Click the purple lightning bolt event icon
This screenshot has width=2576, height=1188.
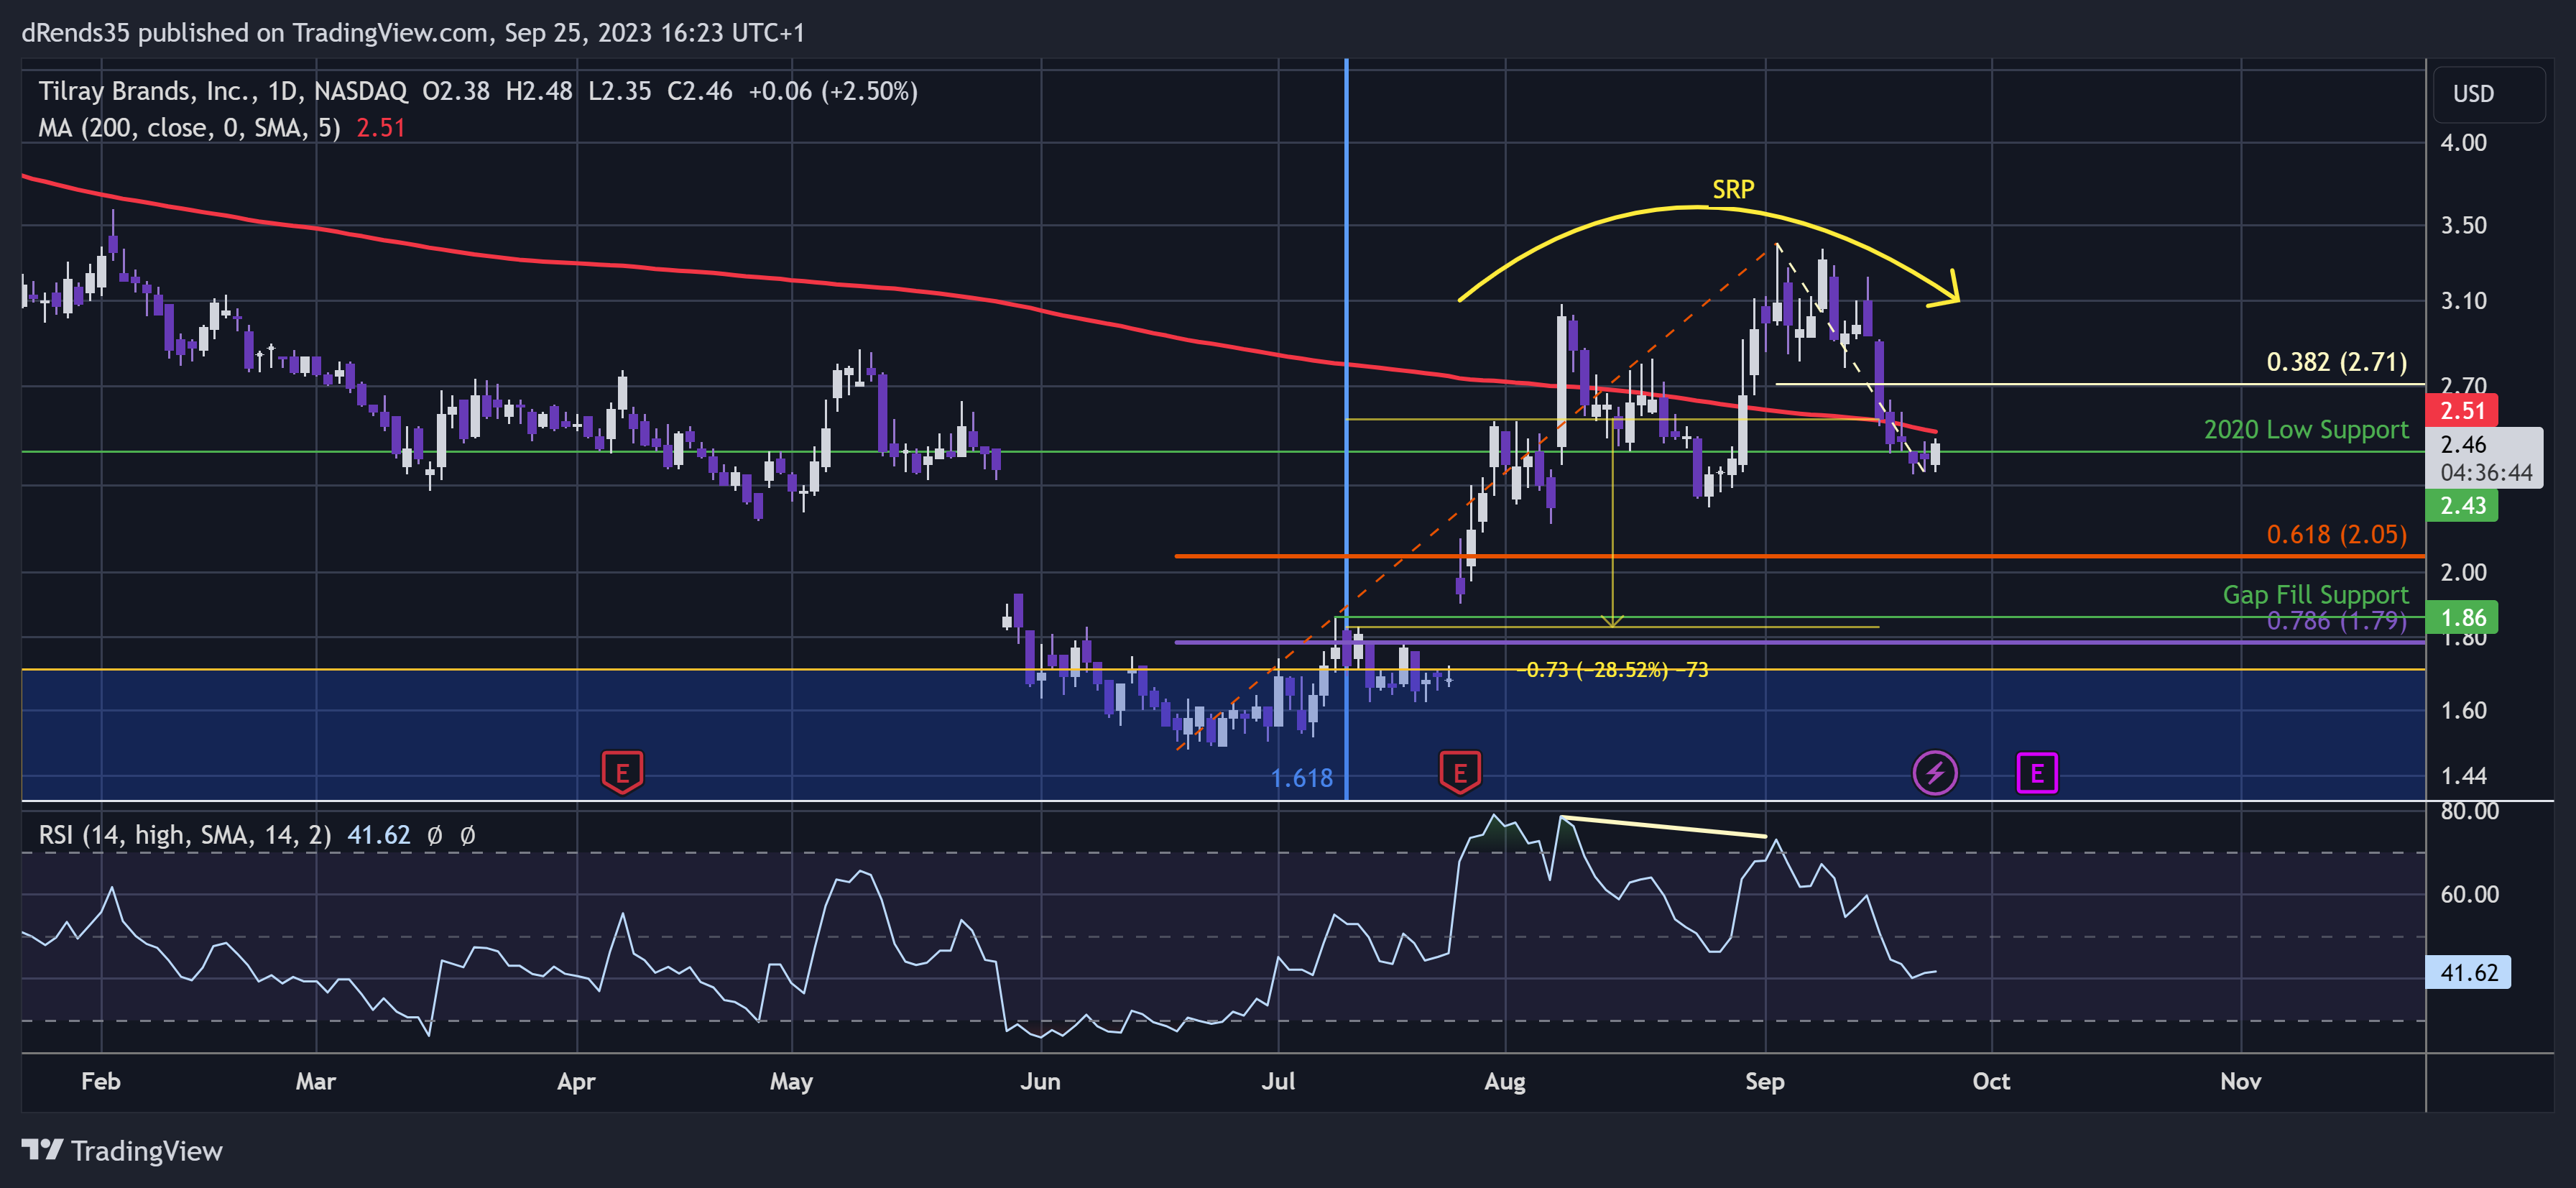click(1935, 773)
